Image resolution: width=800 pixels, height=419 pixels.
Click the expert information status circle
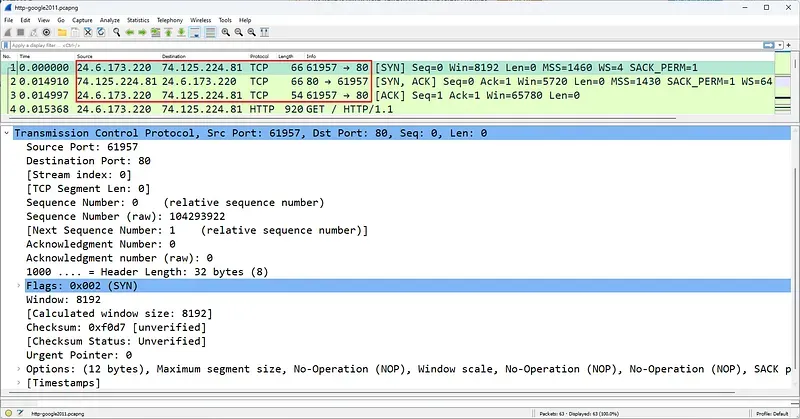pos(9,413)
